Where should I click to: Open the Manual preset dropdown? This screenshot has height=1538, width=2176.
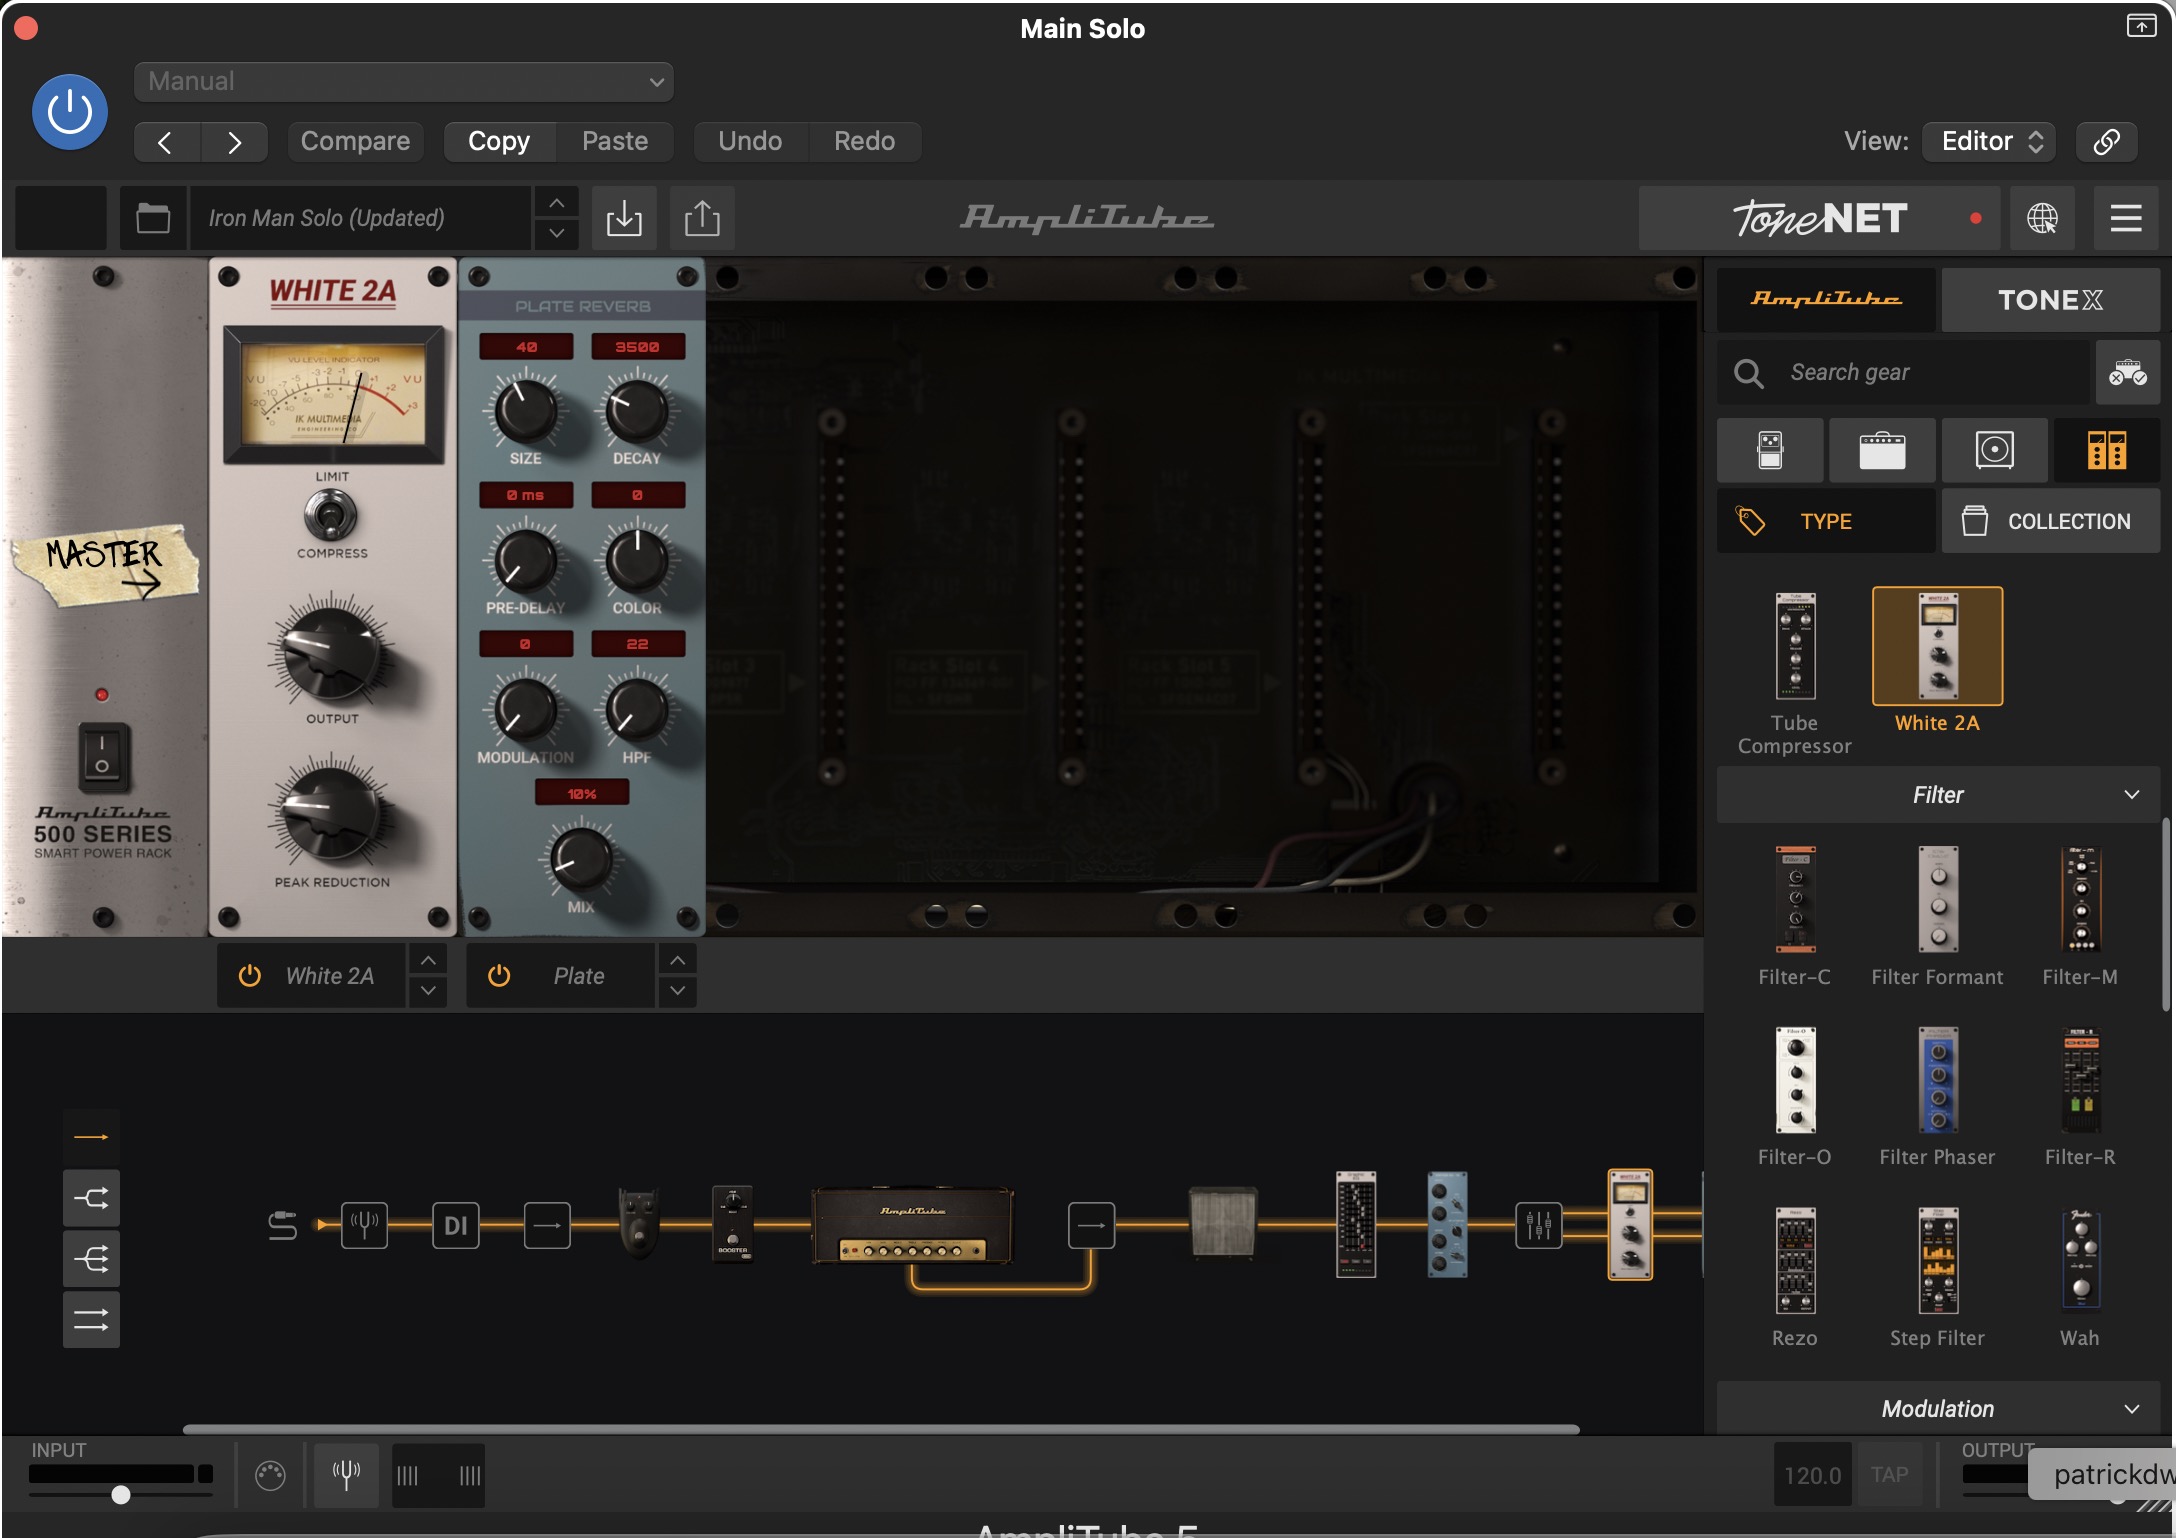coord(404,82)
